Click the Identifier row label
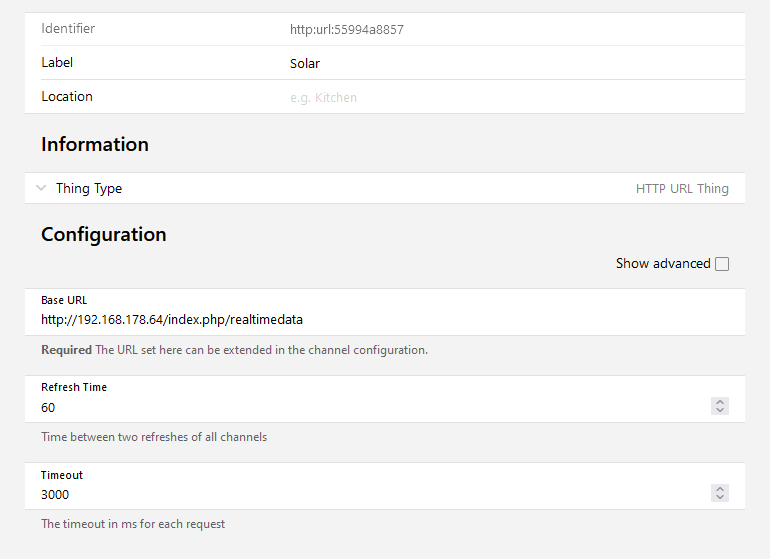The width and height of the screenshot is (770, 559). (68, 29)
